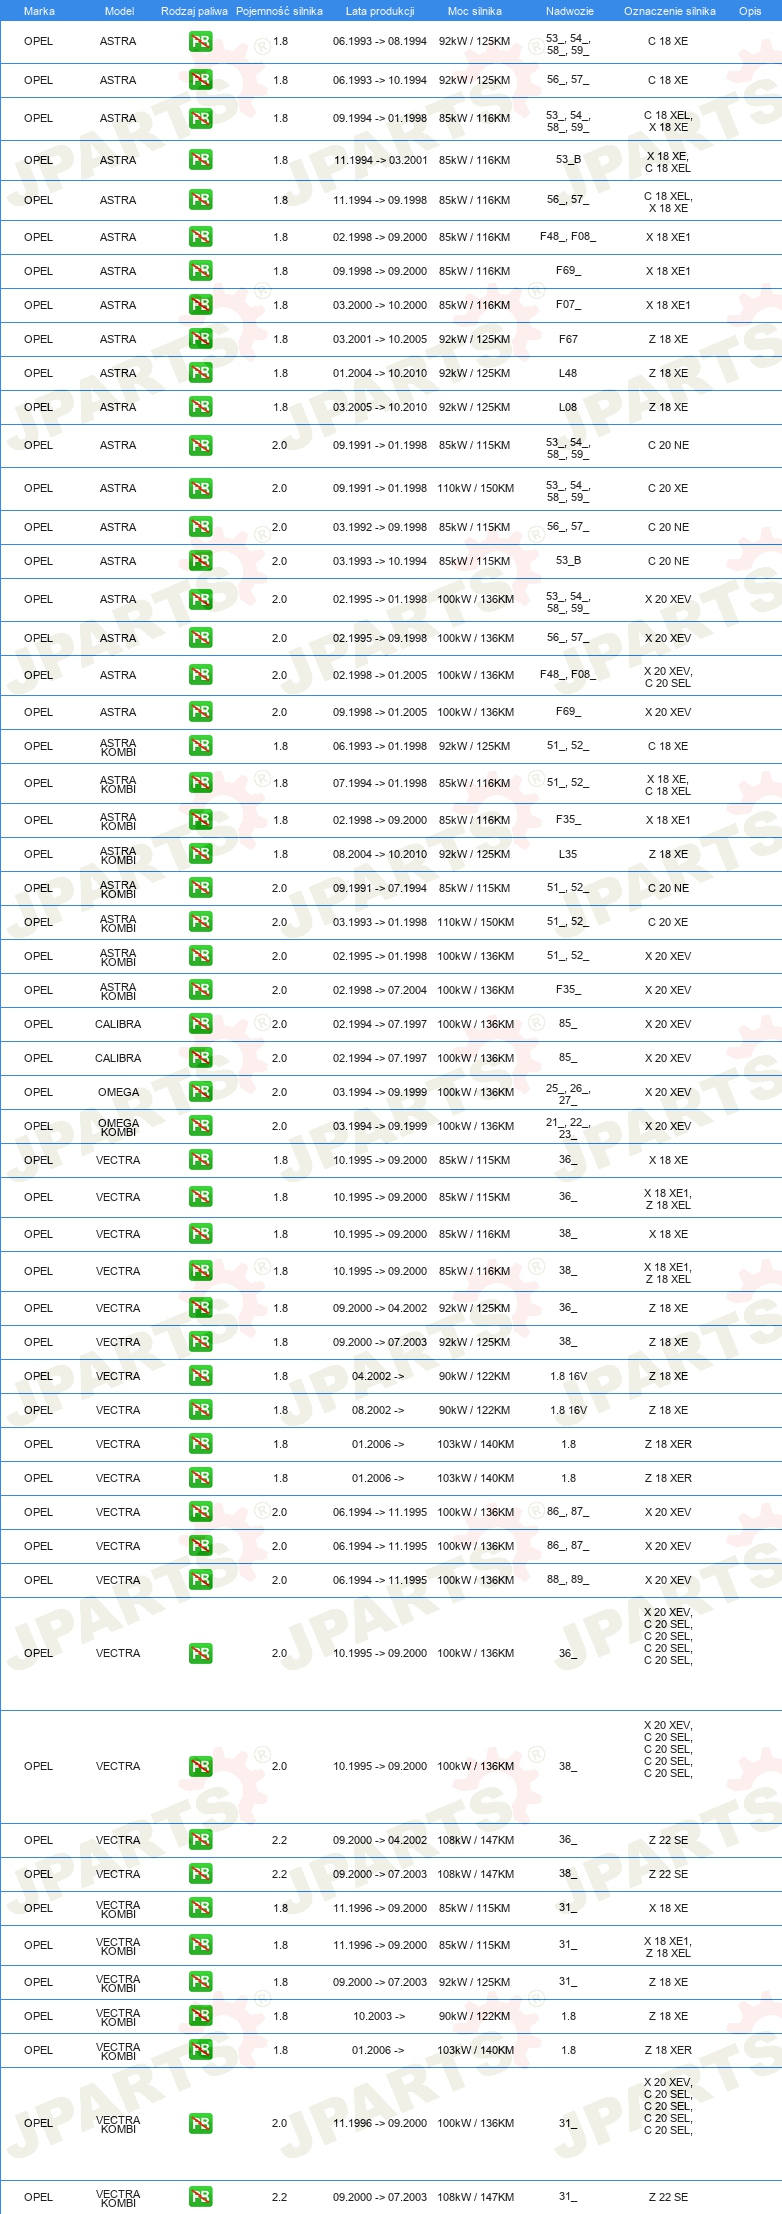This screenshot has height=2214, width=782.
Task: Click fuel icon in Astra F07_ row
Action: [x=200, y=305]
